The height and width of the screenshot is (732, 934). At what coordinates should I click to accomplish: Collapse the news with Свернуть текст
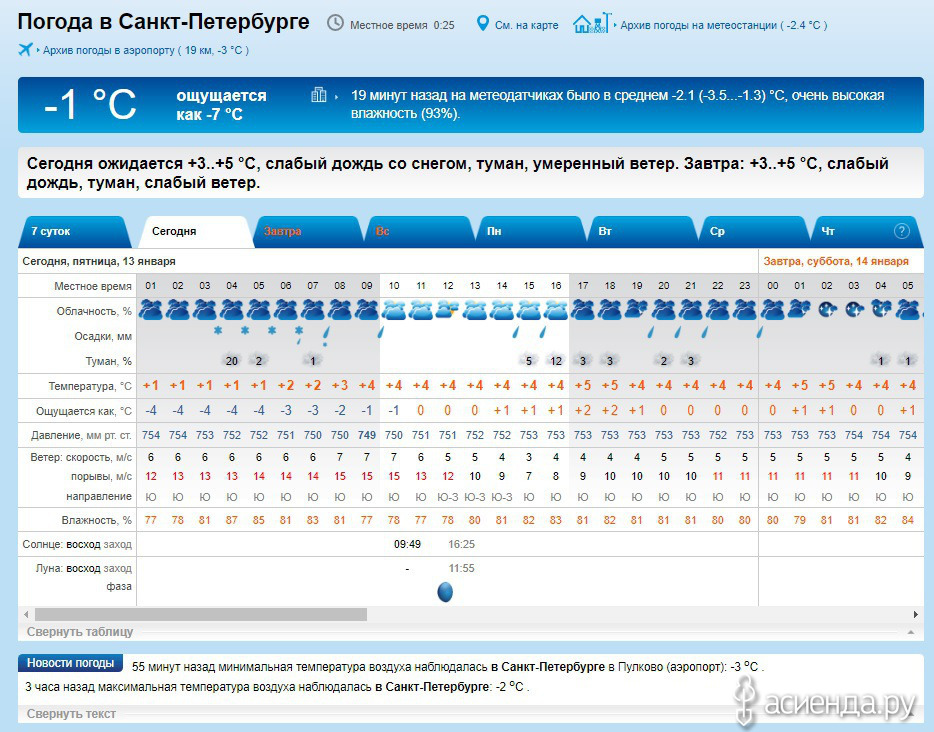pos(71,714)
